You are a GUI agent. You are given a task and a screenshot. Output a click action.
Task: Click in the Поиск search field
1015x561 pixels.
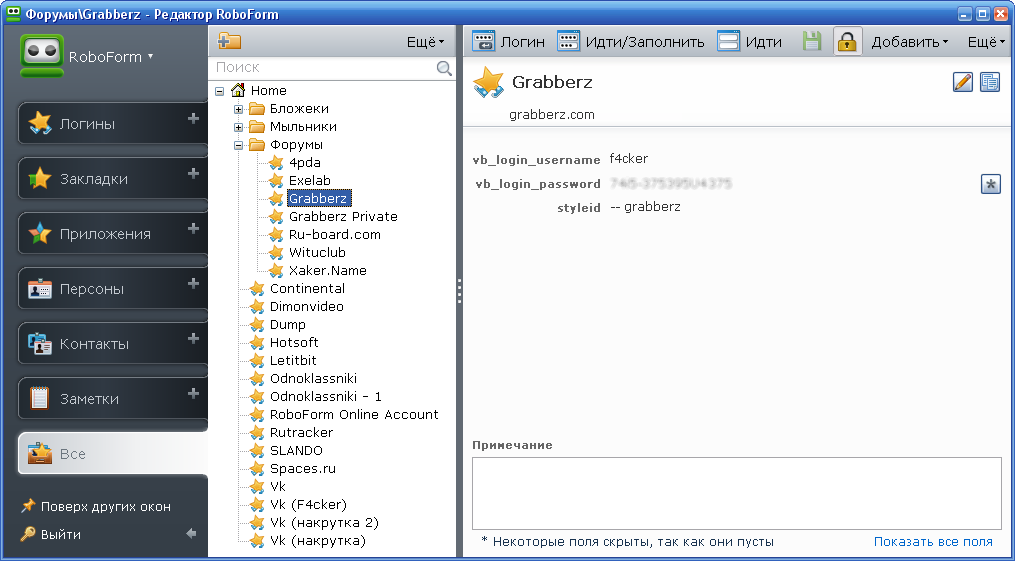click(x=322, y=67)
